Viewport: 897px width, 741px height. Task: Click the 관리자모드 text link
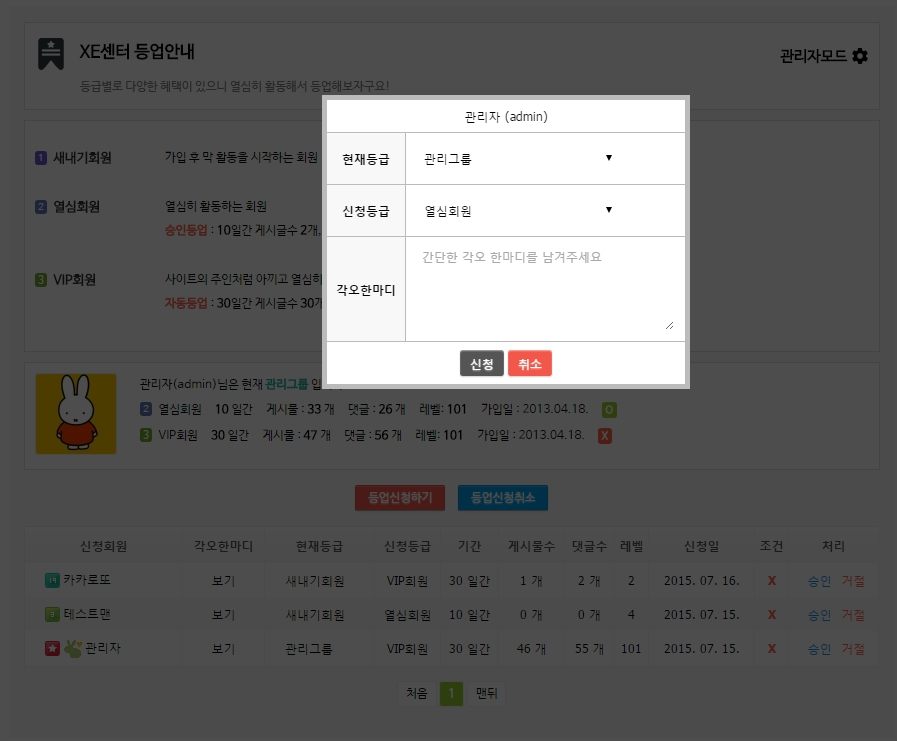tap(813, 56)
